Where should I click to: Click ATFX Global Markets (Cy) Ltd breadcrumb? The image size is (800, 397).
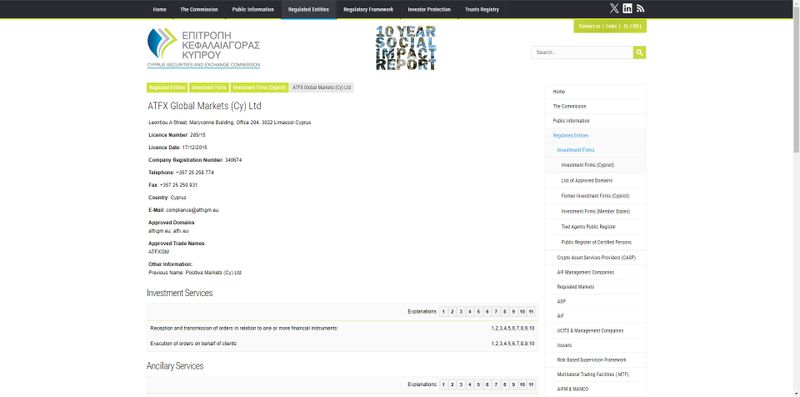click(322, 88)
